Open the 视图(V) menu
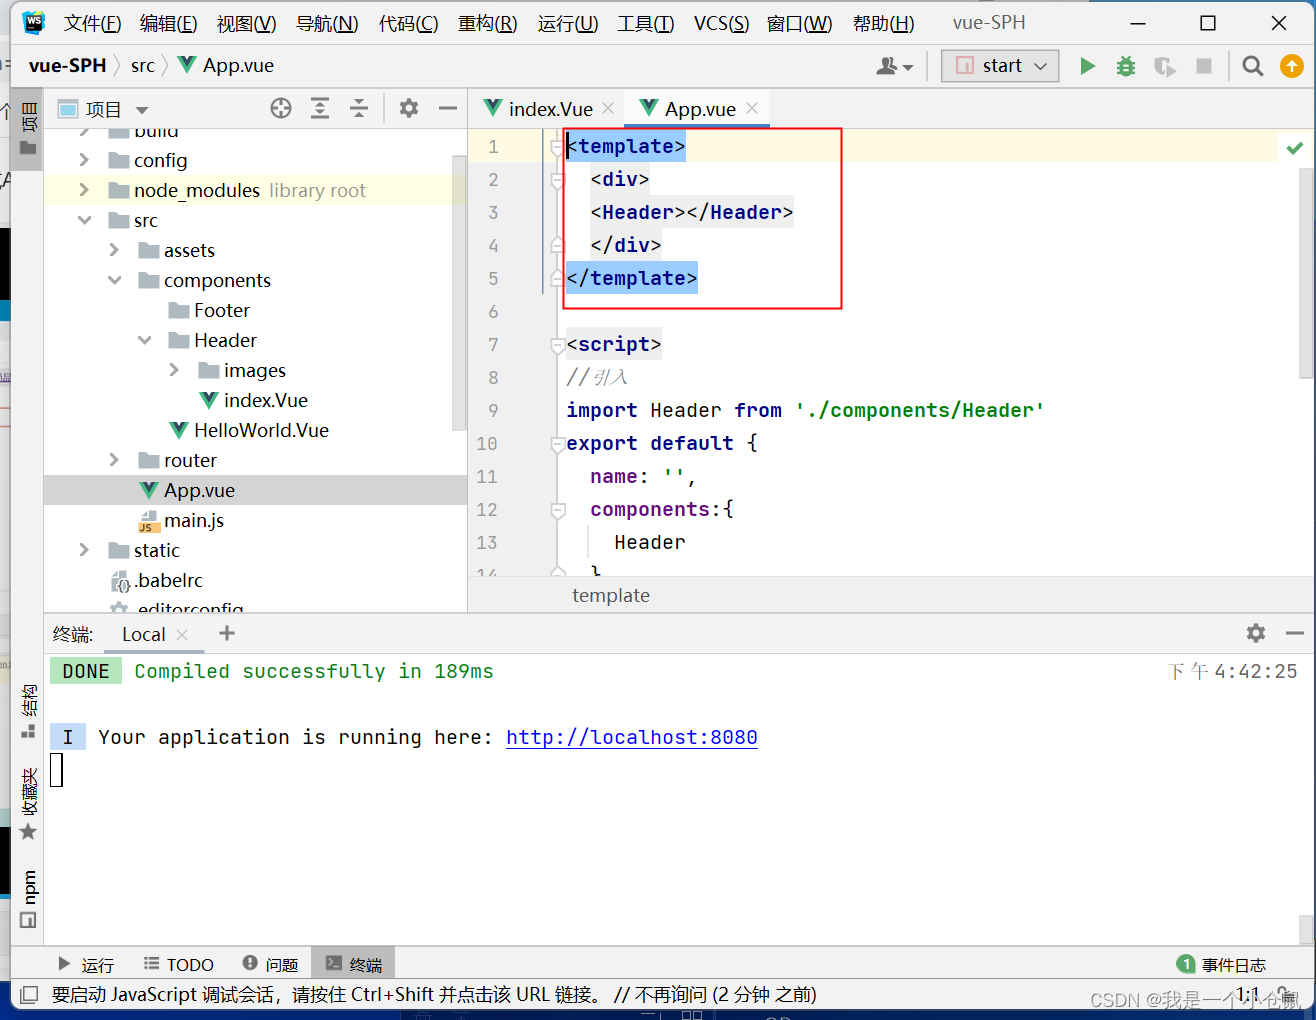This screenshot has width=1316, height=1020. click(x=246, y=23)
